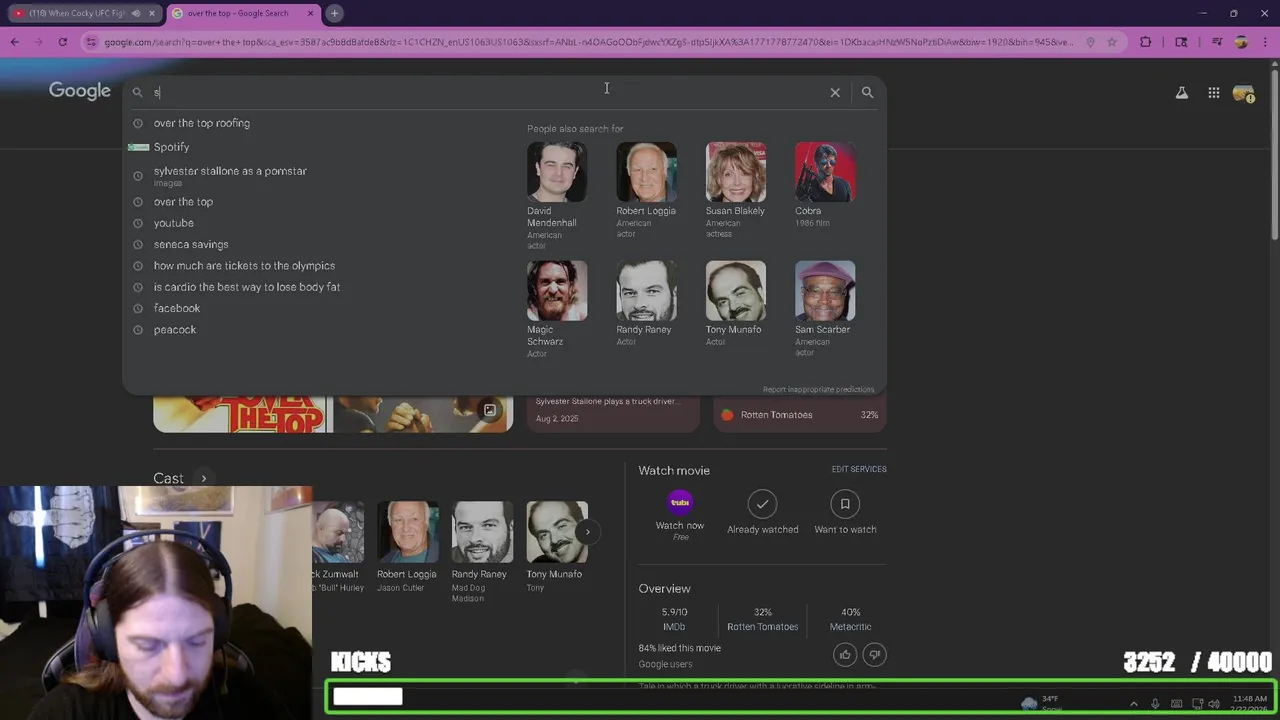
Task: Open the Chrome three-dot menu
Action: click(1264, 42)
